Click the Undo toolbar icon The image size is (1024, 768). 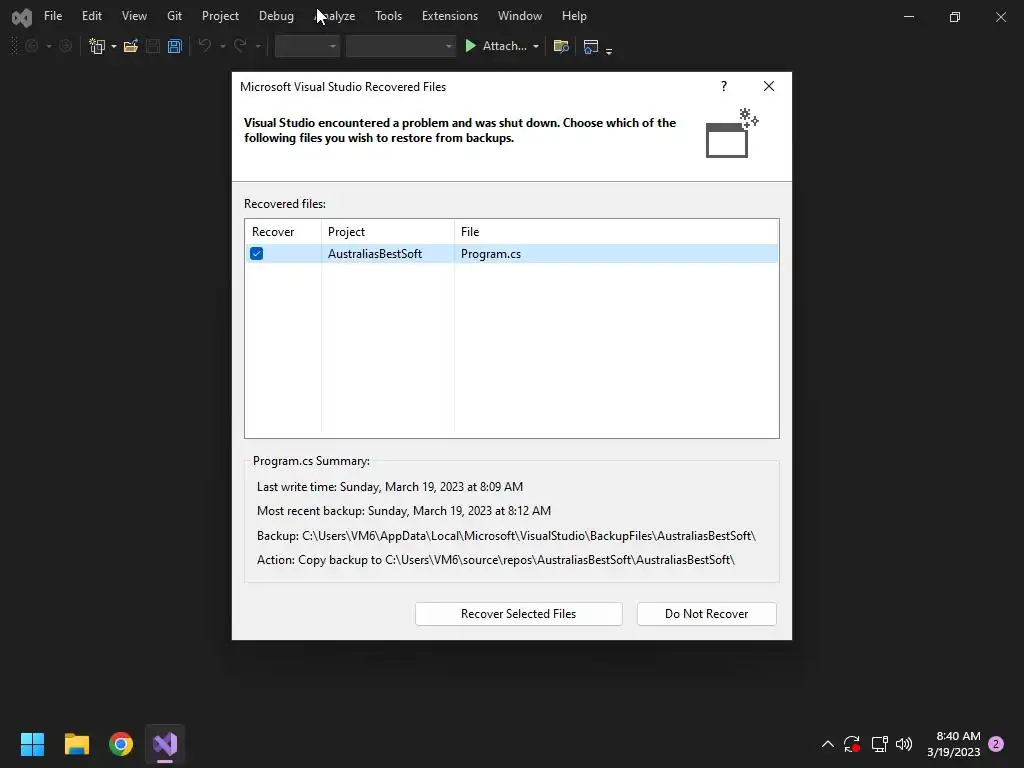pyautogui.click(x=204, y=46)
